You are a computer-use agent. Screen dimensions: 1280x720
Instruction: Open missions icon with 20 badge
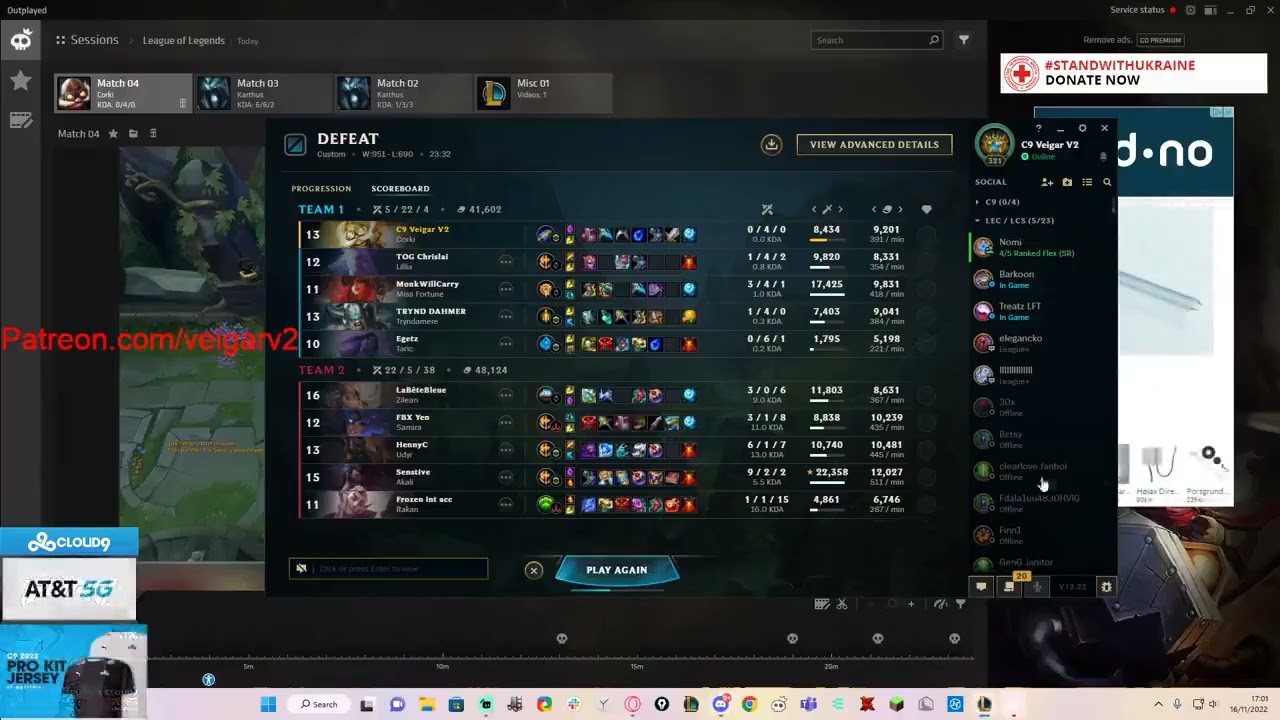1009,586
